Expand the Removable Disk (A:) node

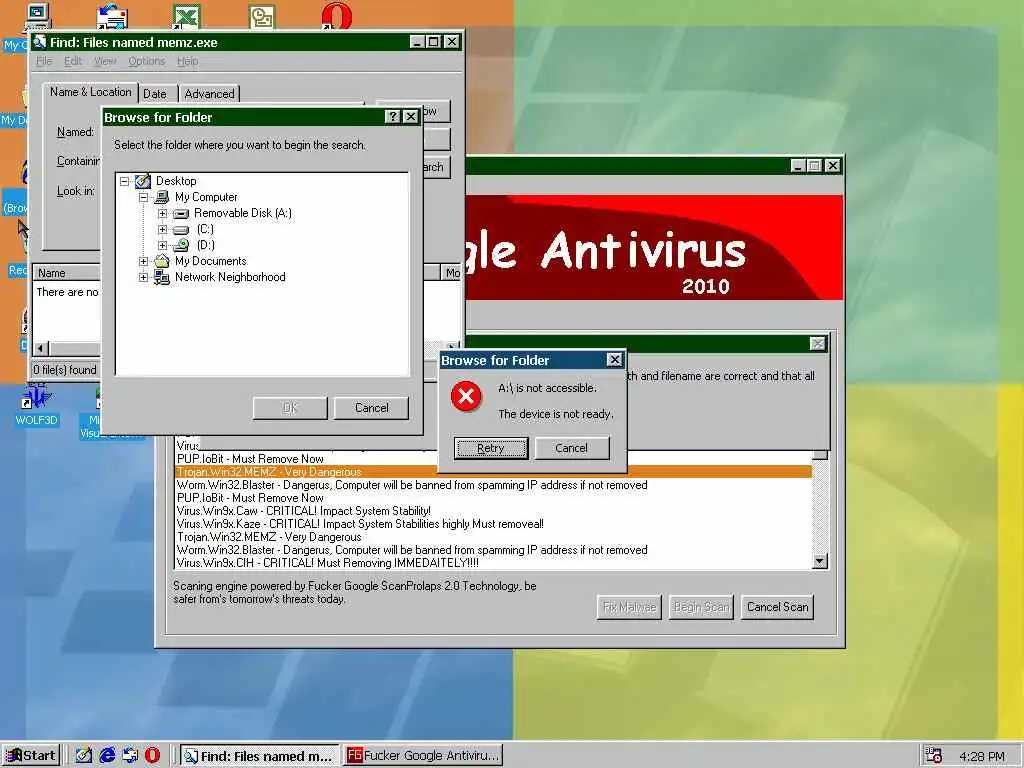coord(163,214)
